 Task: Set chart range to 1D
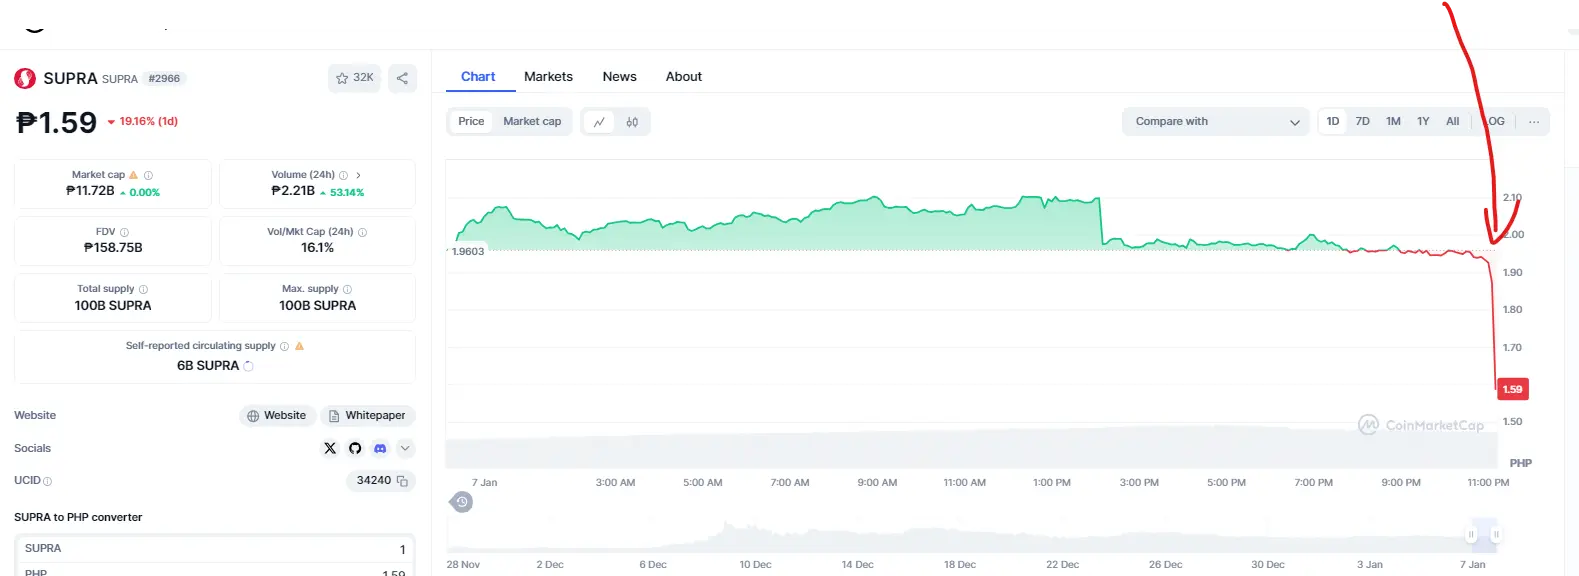[x=1333, y=122]
